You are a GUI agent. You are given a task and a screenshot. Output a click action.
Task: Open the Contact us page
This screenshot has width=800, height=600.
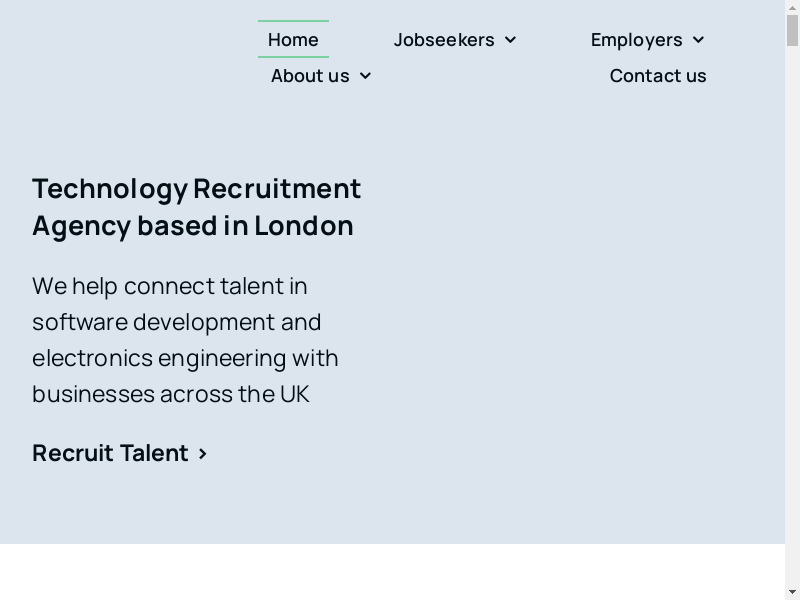(x=658, y=76)
